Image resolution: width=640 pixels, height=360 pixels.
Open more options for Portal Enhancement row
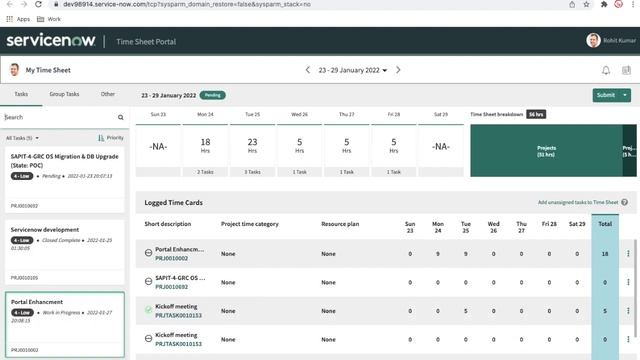click(628, 253)
